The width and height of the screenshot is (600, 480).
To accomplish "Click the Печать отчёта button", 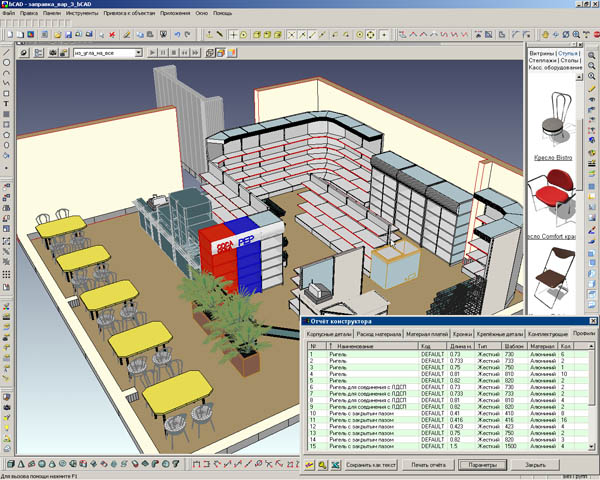I will [428, 465].
